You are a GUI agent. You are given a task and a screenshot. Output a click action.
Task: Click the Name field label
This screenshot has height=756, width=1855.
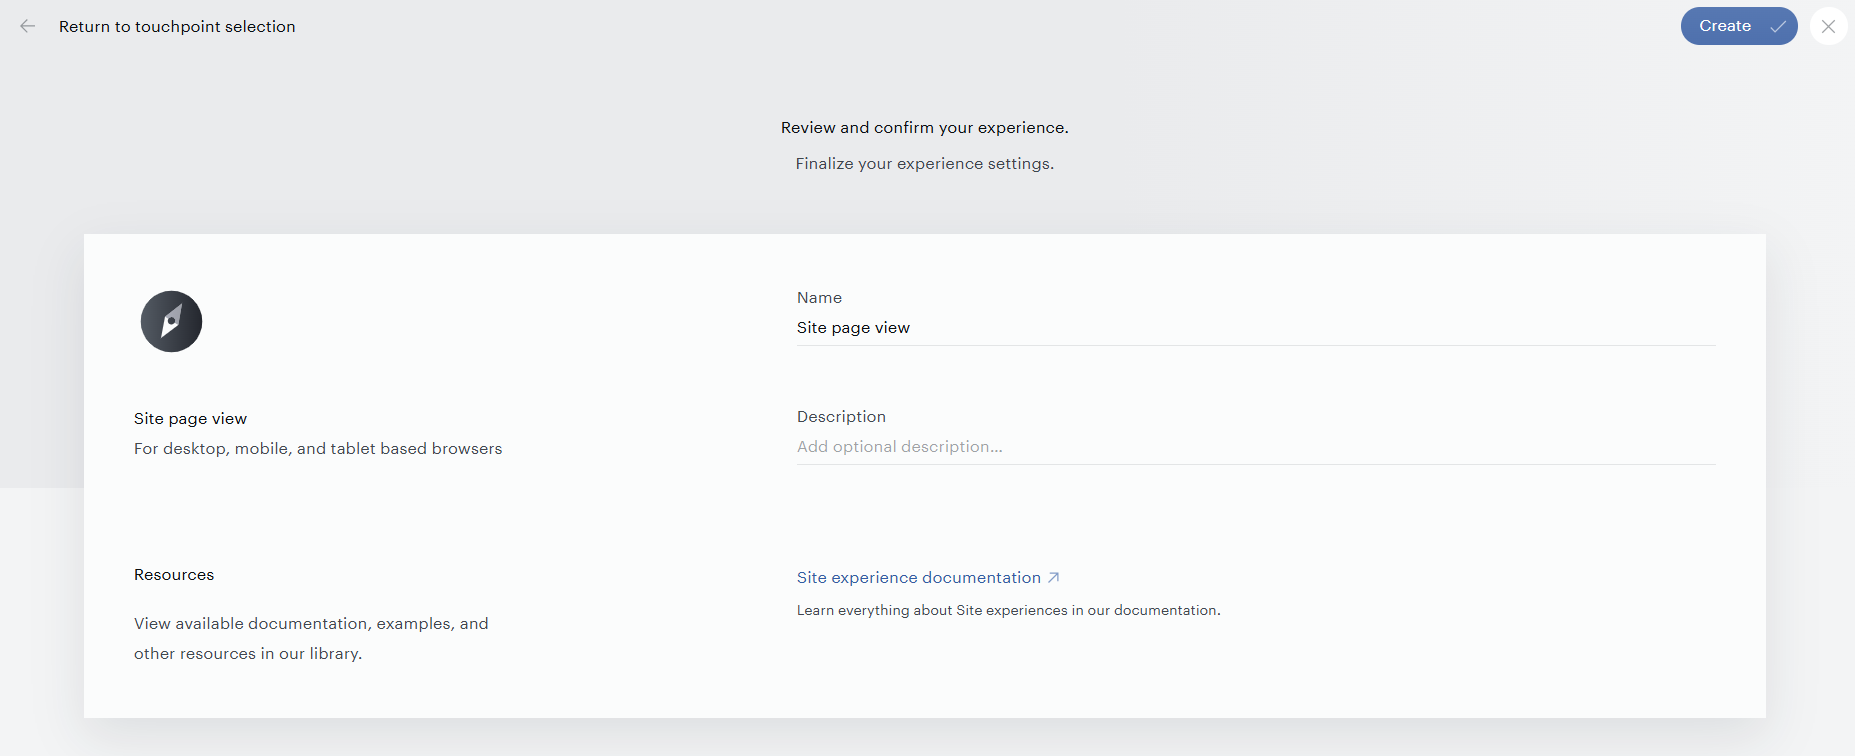point(819,298)
